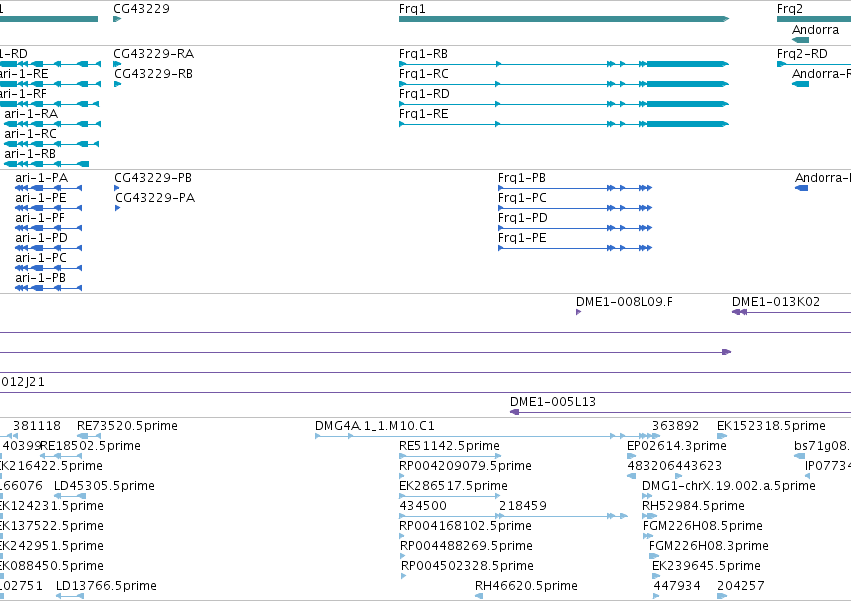The width and height of the screenshot is (851, 601).
Task: Click the Frq2-RD transcript label
Action: pos(802,54)
